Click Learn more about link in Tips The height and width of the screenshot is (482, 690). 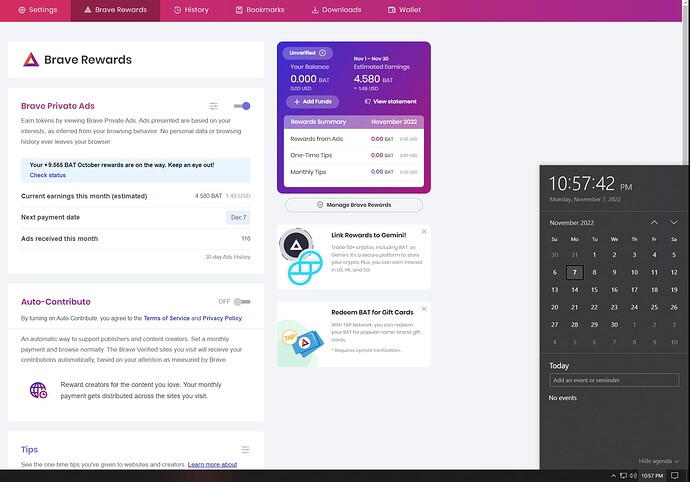212,464
